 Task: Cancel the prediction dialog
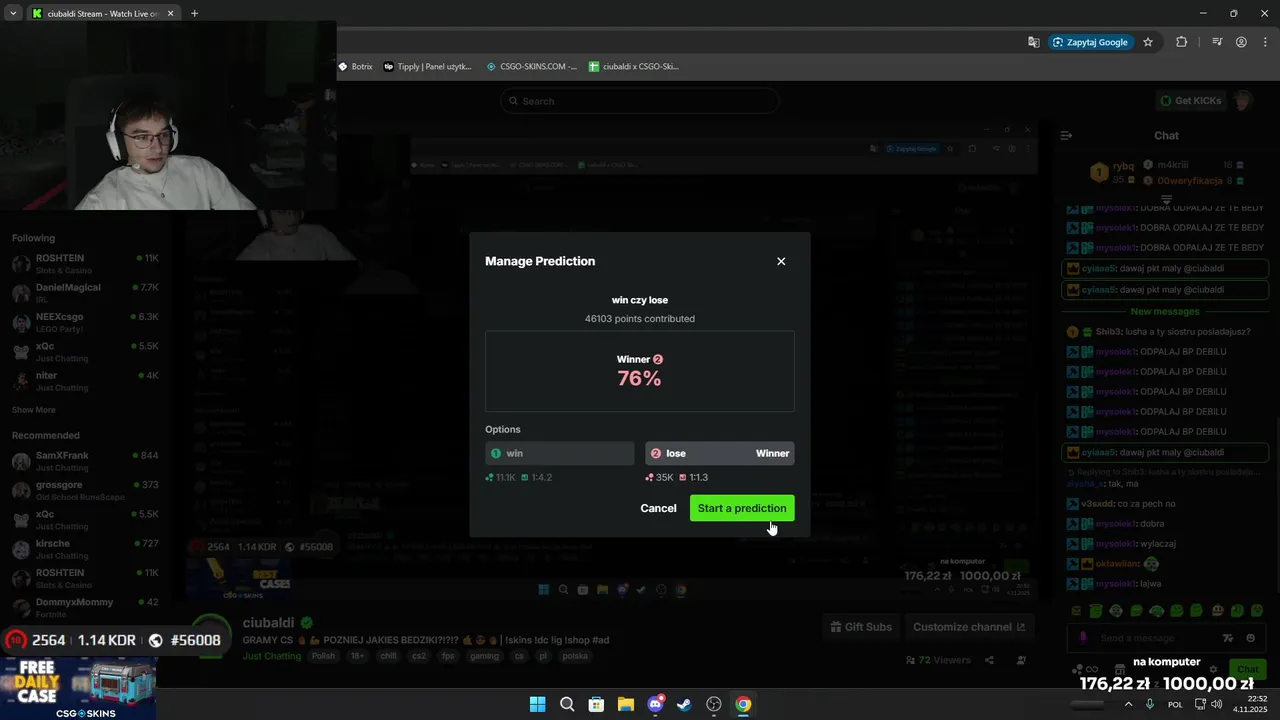(x=658, y=508)
